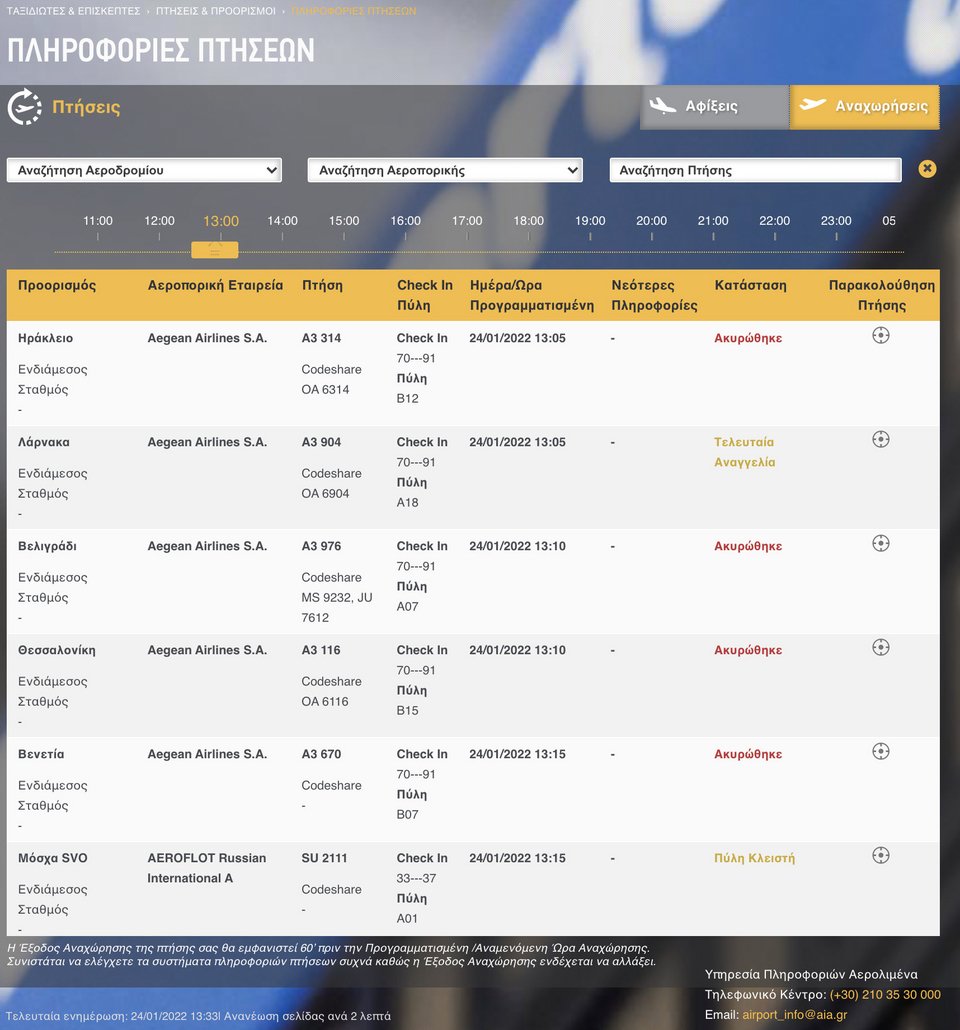Click flight number A3 116

coord(321,650)
